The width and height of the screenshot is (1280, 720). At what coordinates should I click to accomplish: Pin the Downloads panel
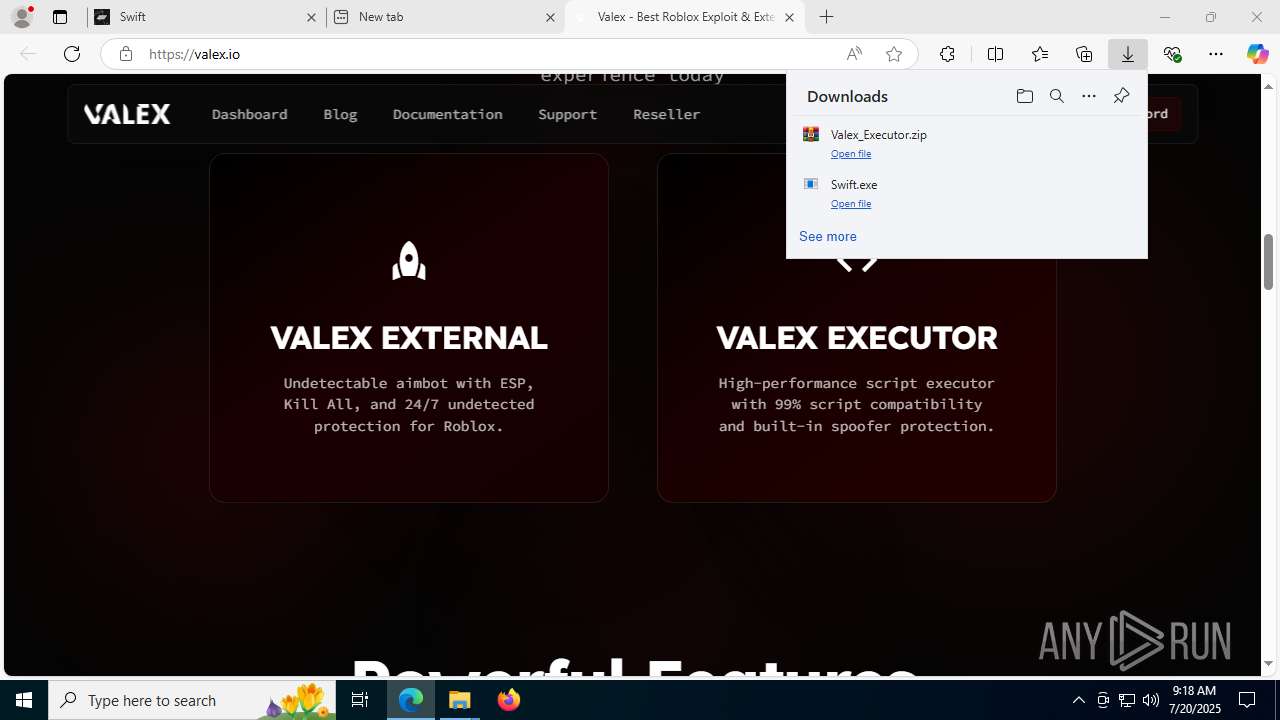[1121, 96]
